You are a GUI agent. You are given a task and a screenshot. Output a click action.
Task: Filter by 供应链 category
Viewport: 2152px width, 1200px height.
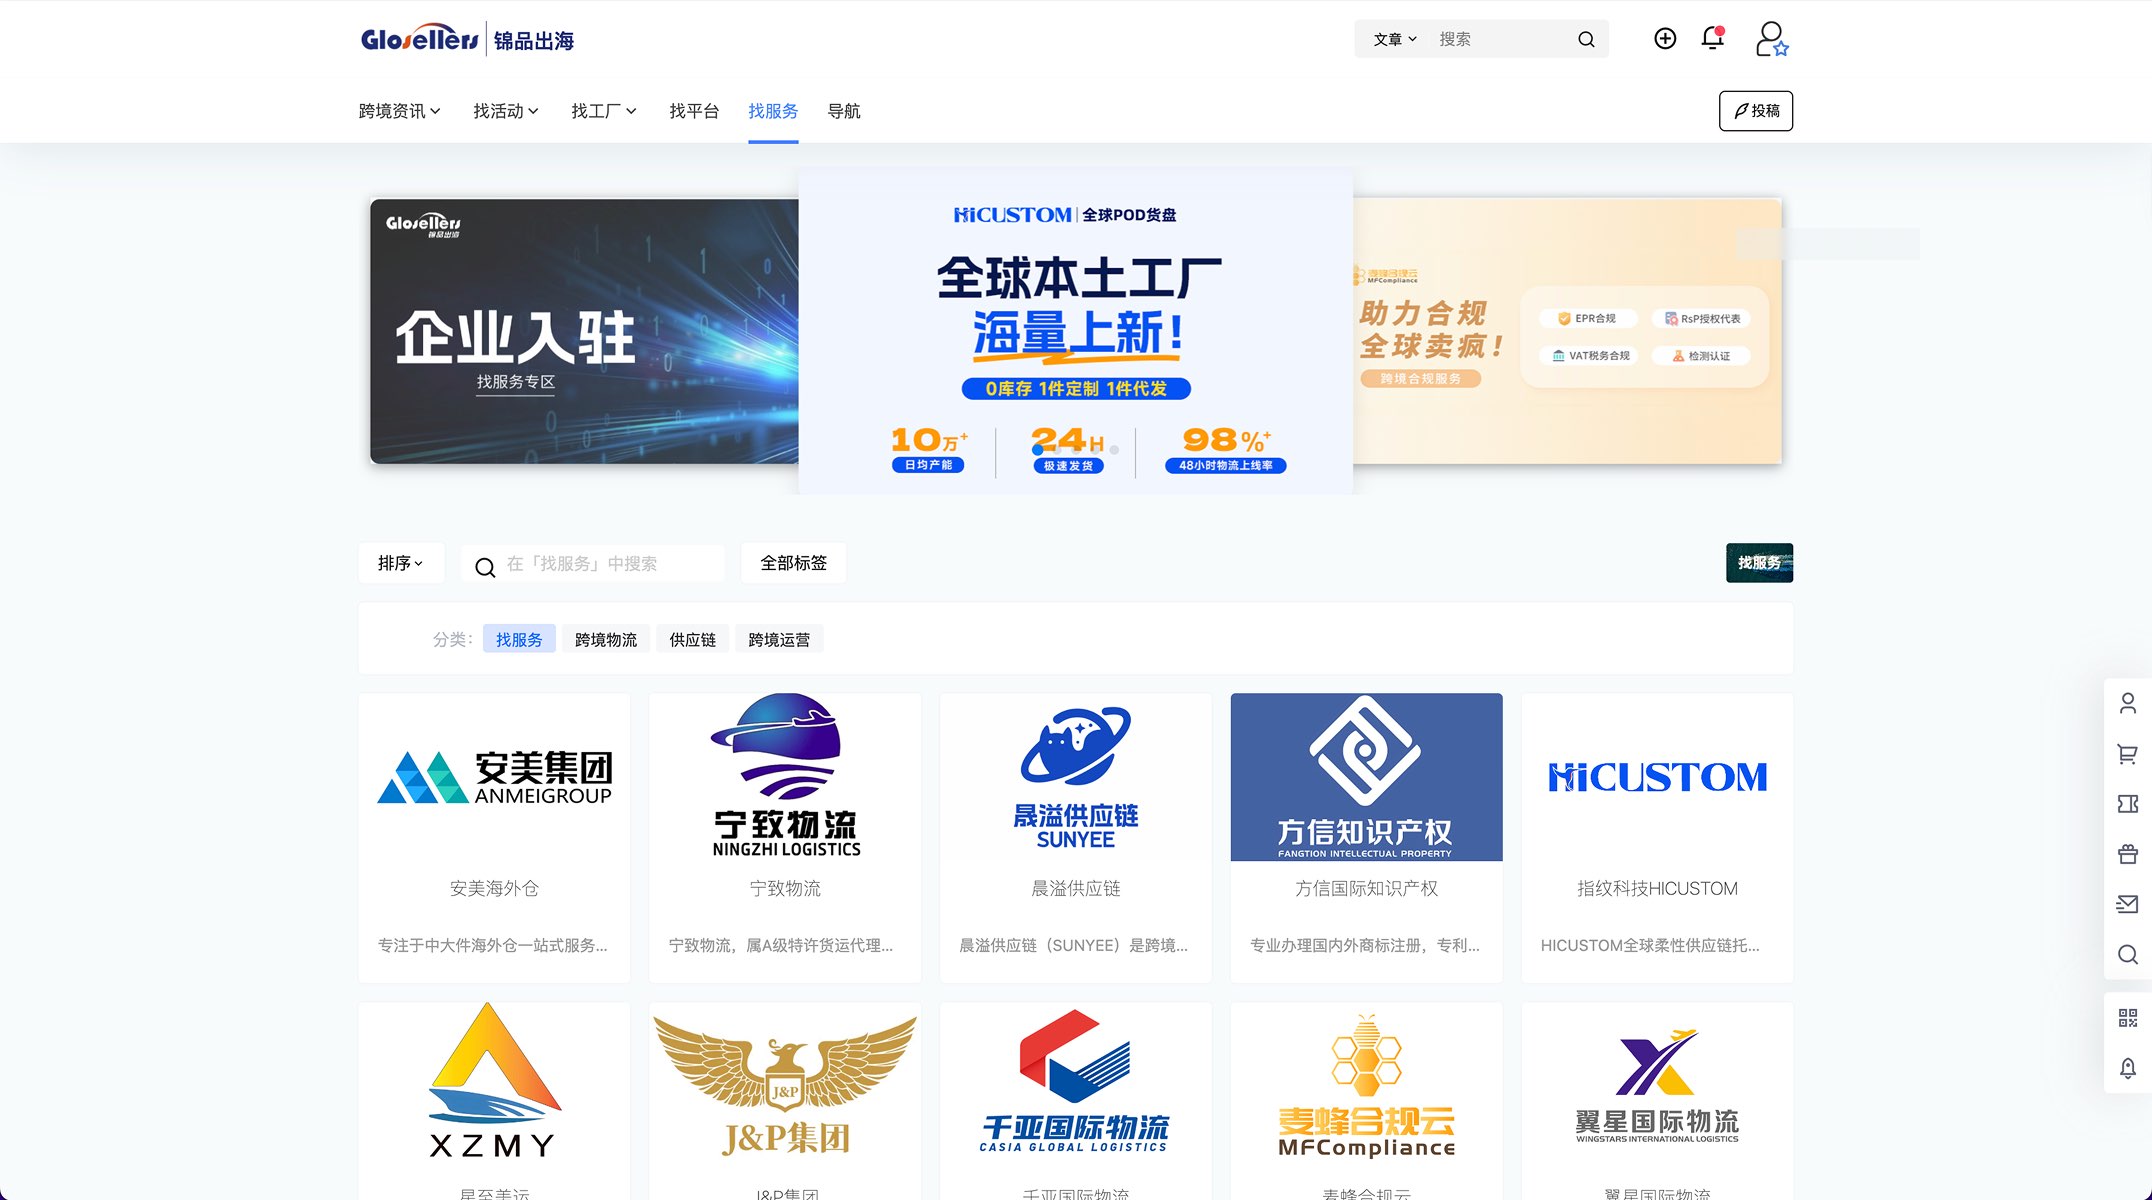[x=692, y=639]
